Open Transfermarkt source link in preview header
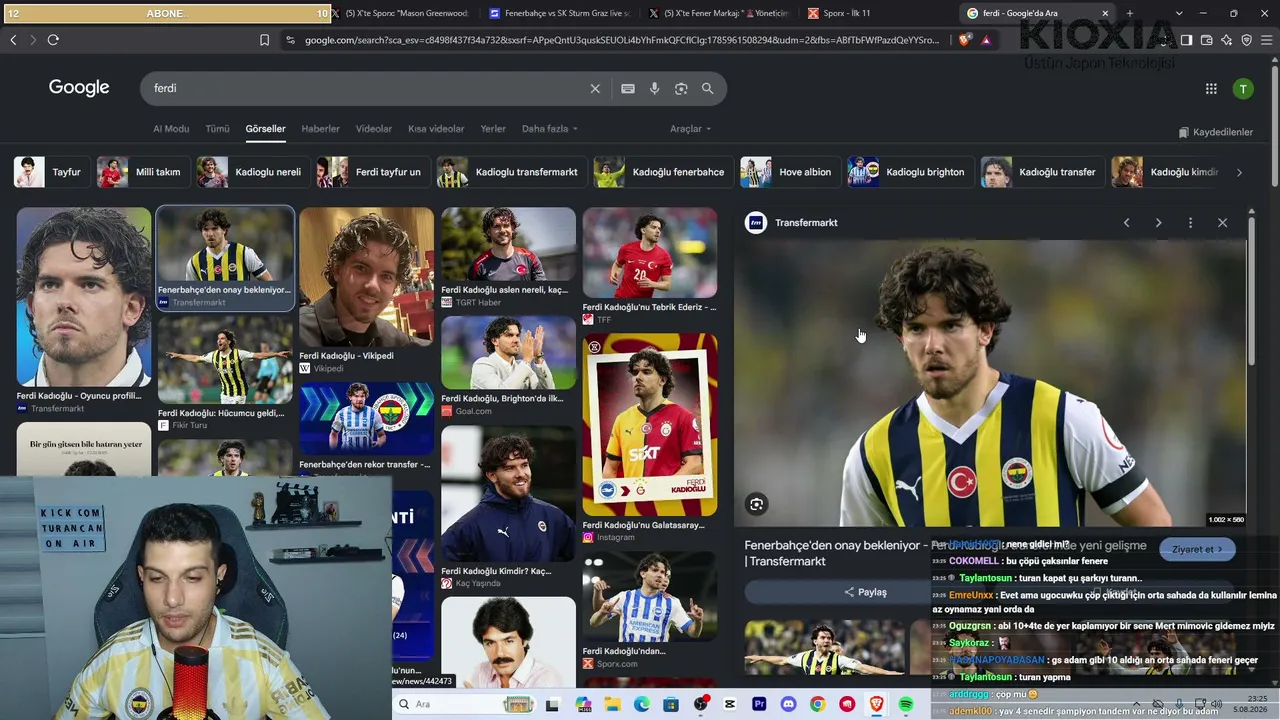Viewport: 1280px width, 720px height. pyautogui.click(x=792, y=223)
